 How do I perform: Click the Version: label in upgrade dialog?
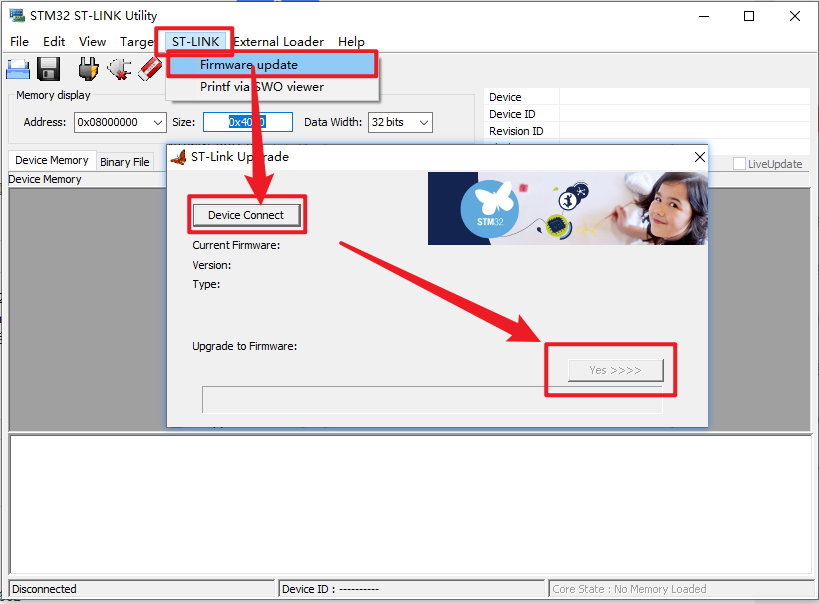pyautogui.click(x=212, y=265)
